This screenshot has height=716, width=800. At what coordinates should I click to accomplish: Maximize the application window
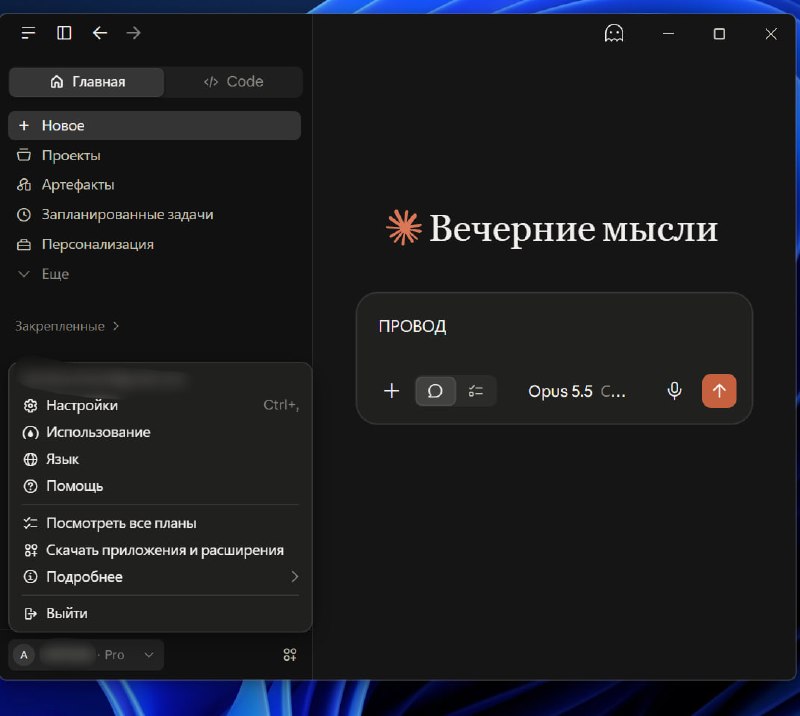click(719, 34)
